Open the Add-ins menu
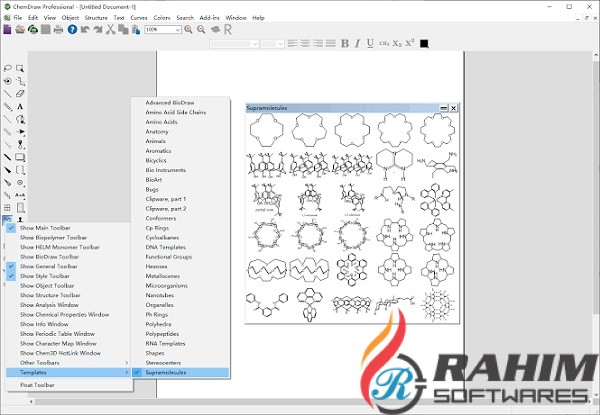 (x=209, y=18)
